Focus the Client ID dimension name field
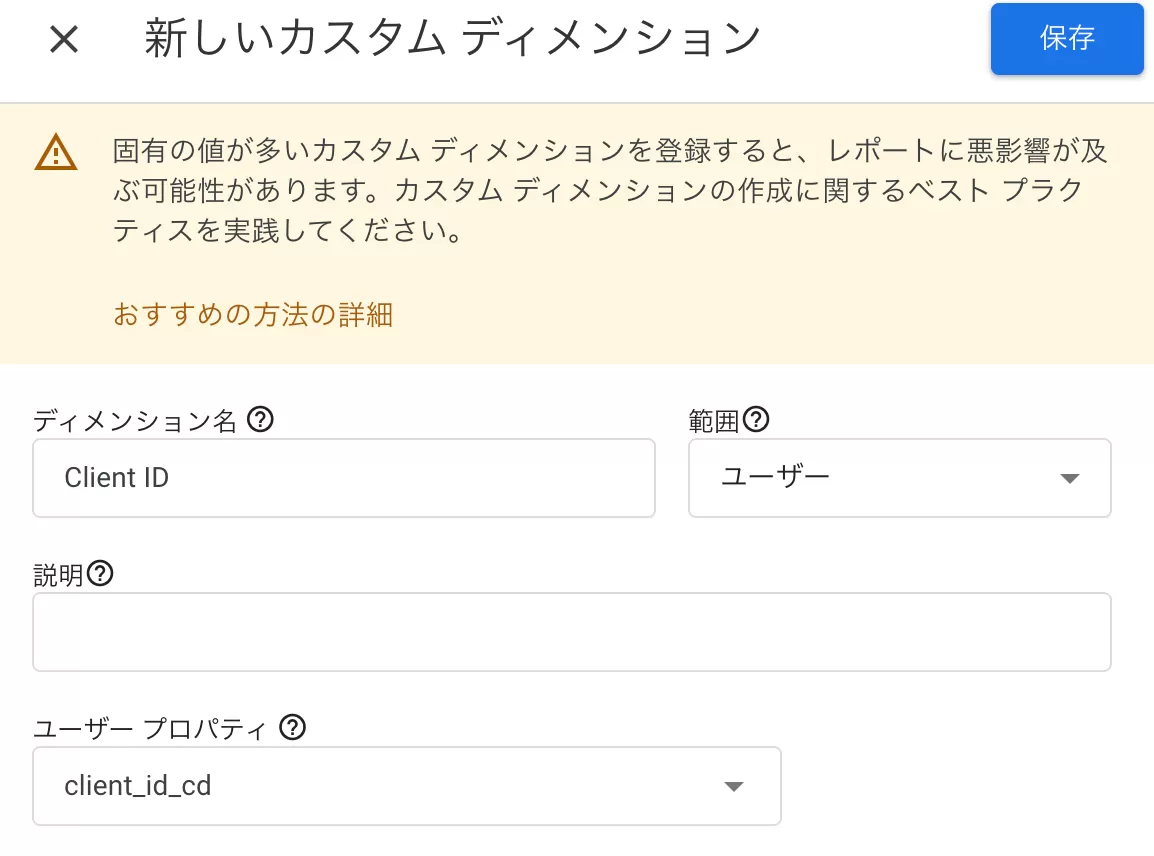The image size is (1154, 856). [x=344, y=478]
